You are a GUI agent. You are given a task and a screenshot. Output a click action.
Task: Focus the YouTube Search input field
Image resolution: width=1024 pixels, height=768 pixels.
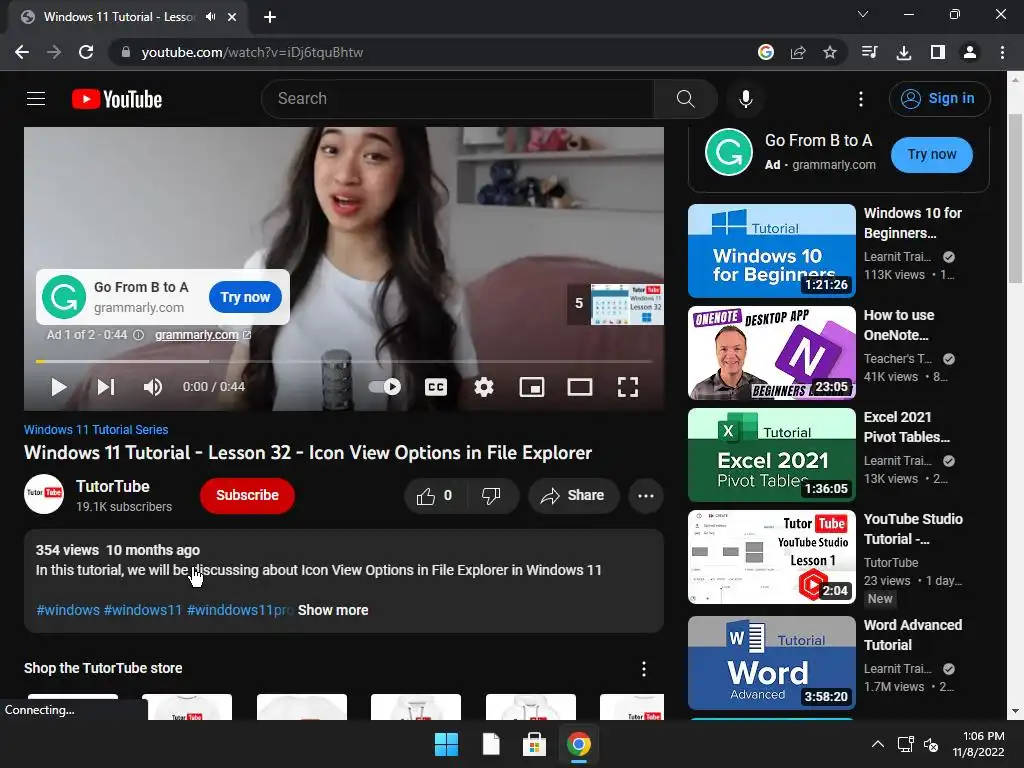point(457,99)
